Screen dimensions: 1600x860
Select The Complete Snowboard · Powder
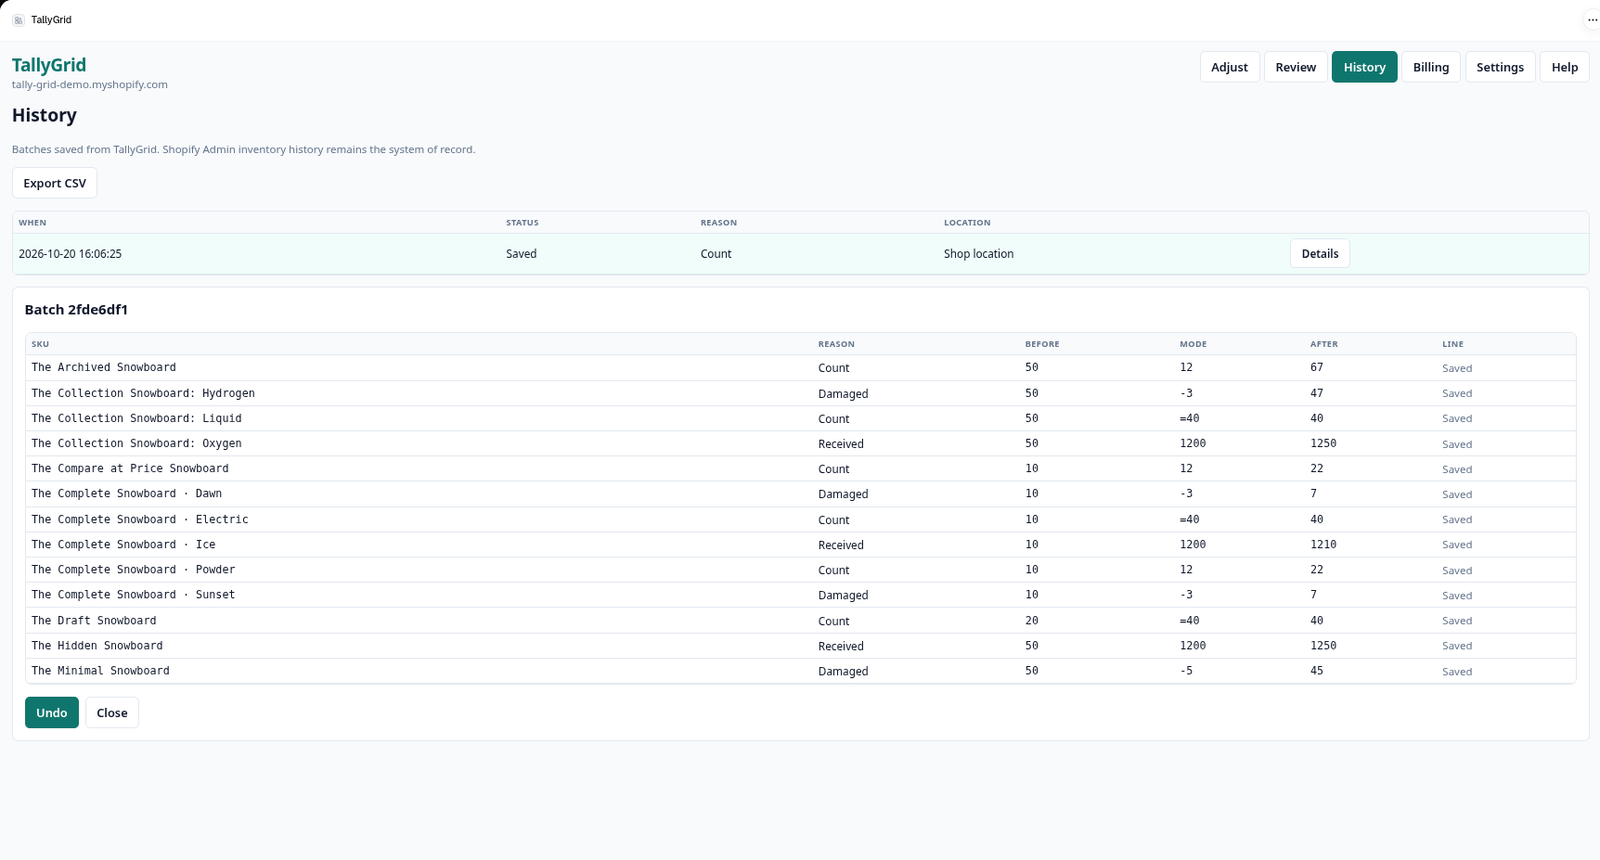coord(133,570)
